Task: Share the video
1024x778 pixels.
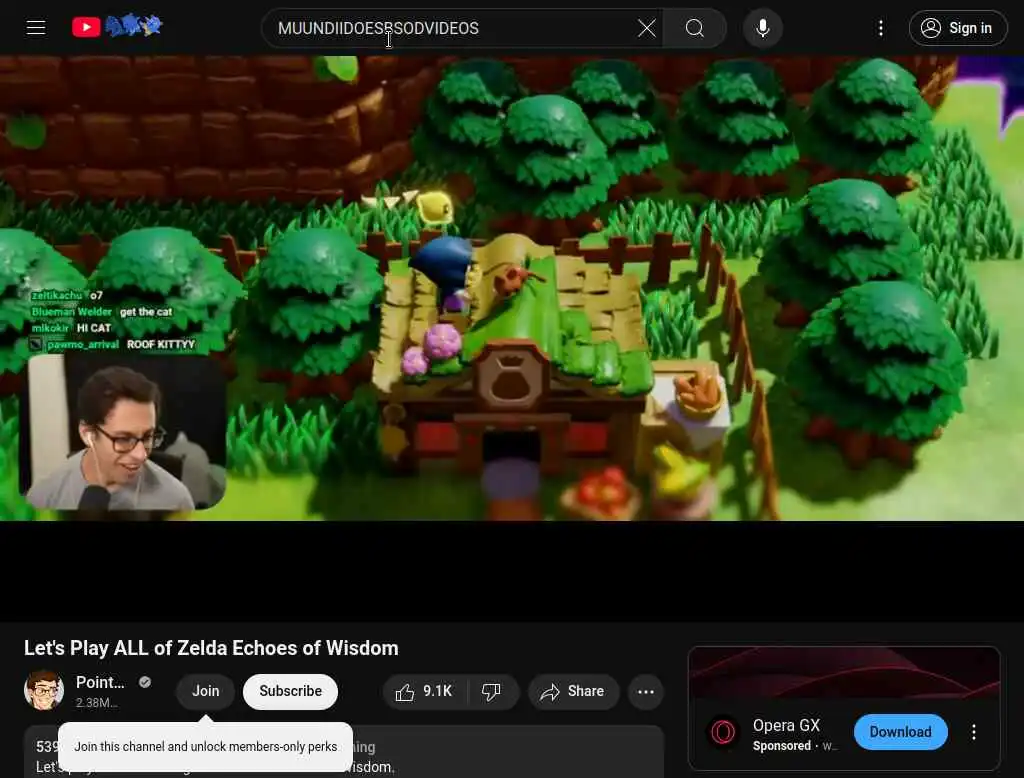Action: pos(573,691)
